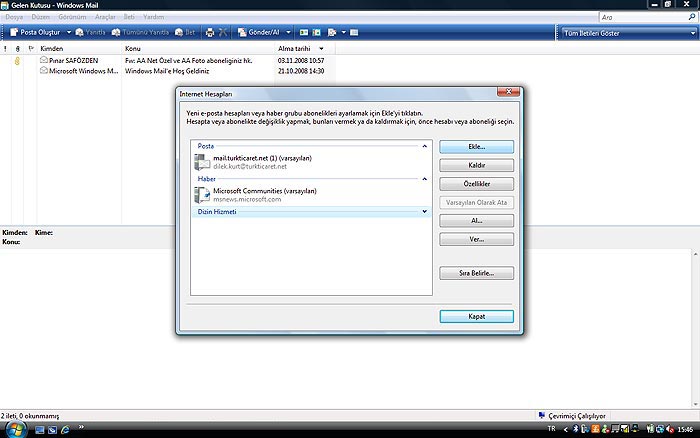Click the Show Desktop quick launch icon
Image resolution: width=700 pixels, height=438 pixels.
point(40,430)
